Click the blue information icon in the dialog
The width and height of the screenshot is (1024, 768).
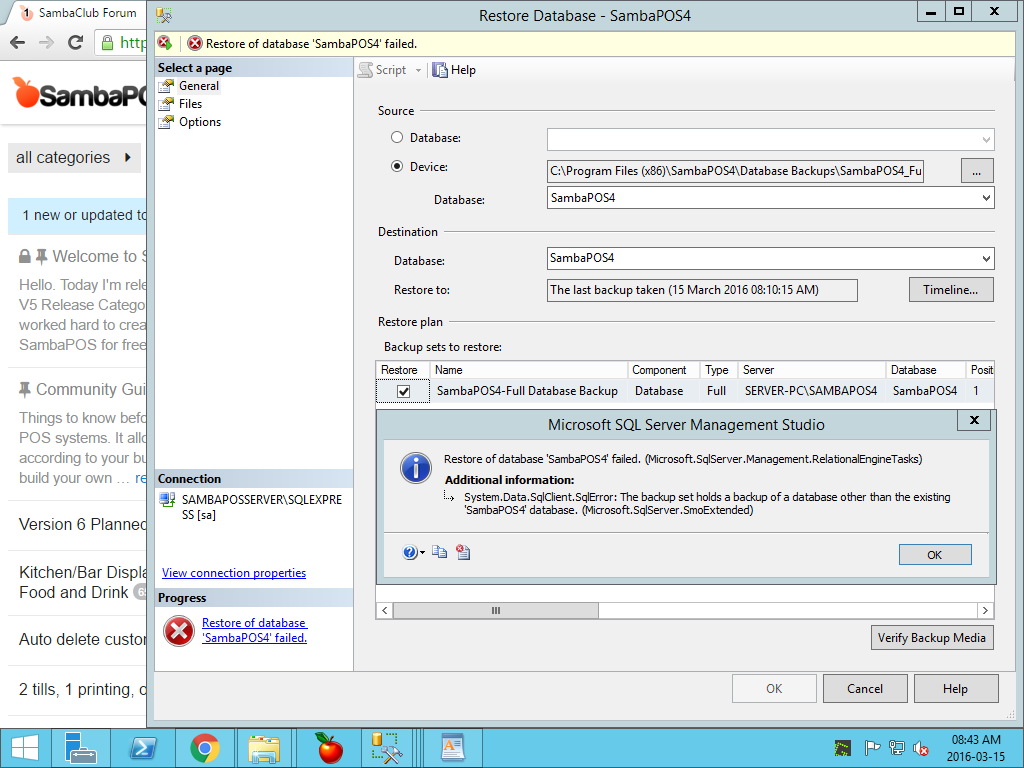point(416,468)
